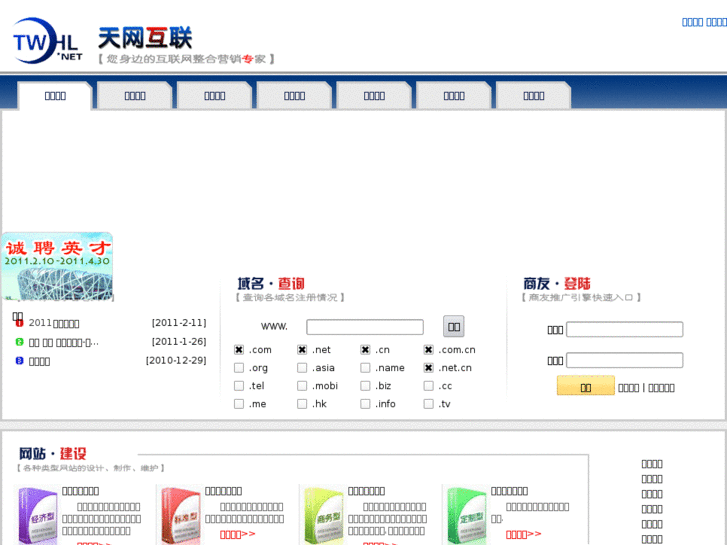Click the yellow-green website package box icon
This screenshot has height=545, width=727.
click(324, 516)
